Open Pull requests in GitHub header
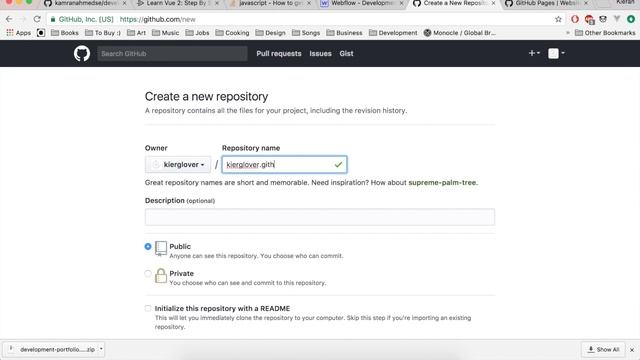 [279, 53]
